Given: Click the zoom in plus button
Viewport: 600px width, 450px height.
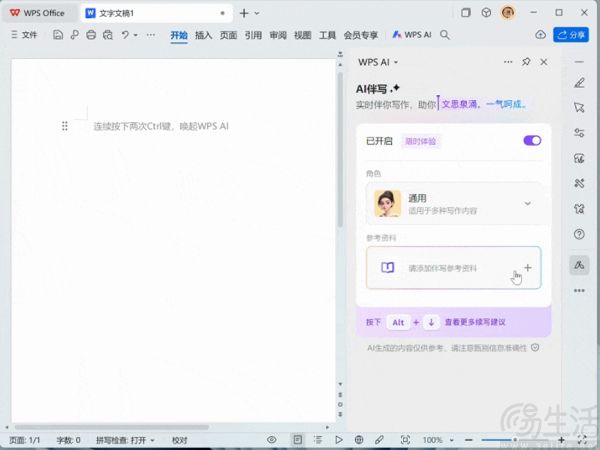Looking at the screenshot, I should pos(561,440).
